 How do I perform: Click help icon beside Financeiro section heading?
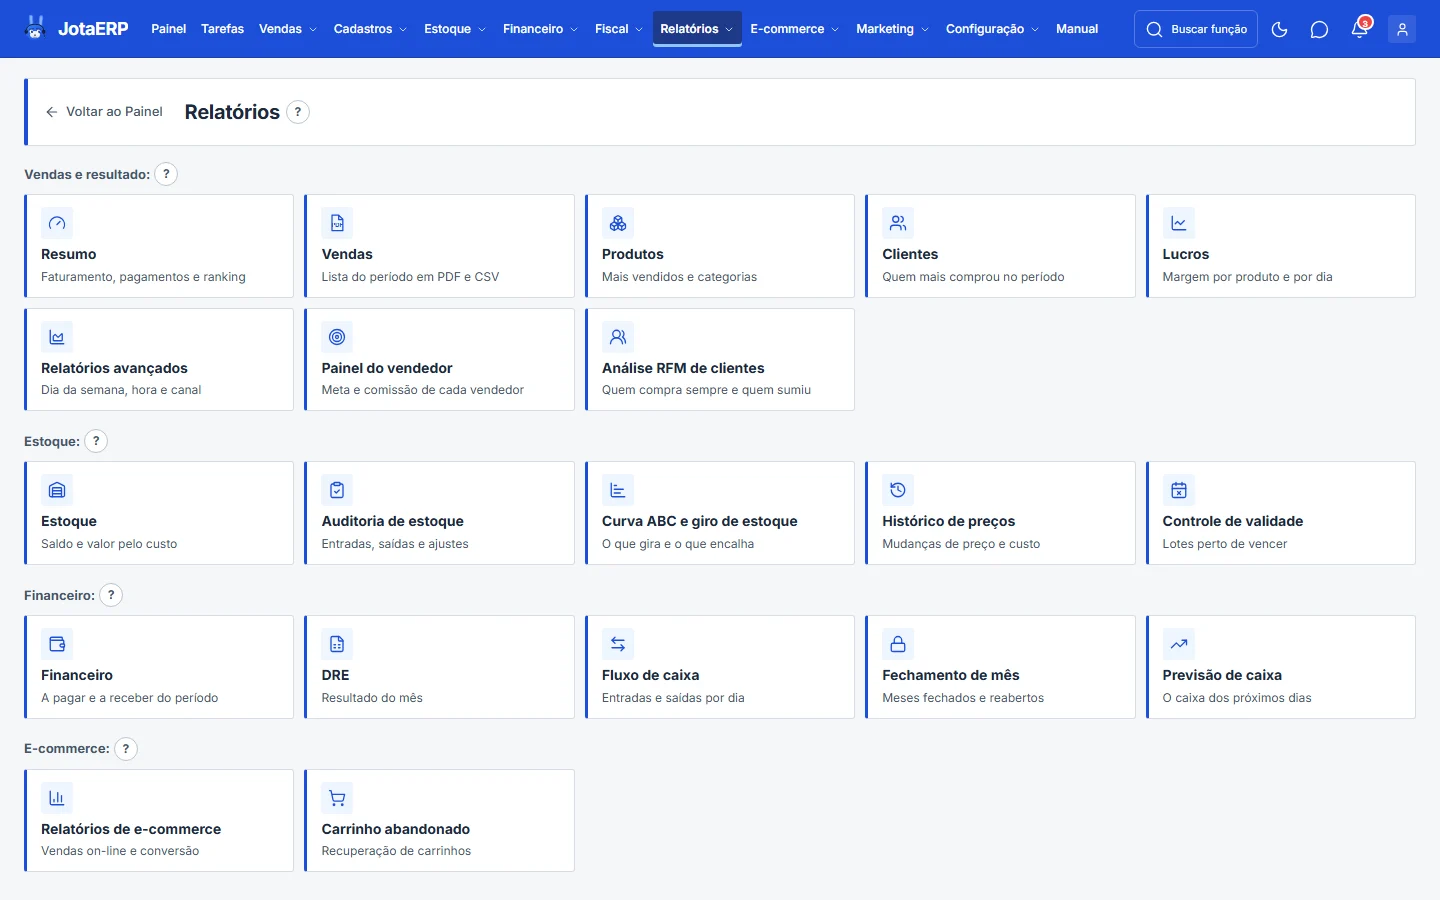point(111,595)
